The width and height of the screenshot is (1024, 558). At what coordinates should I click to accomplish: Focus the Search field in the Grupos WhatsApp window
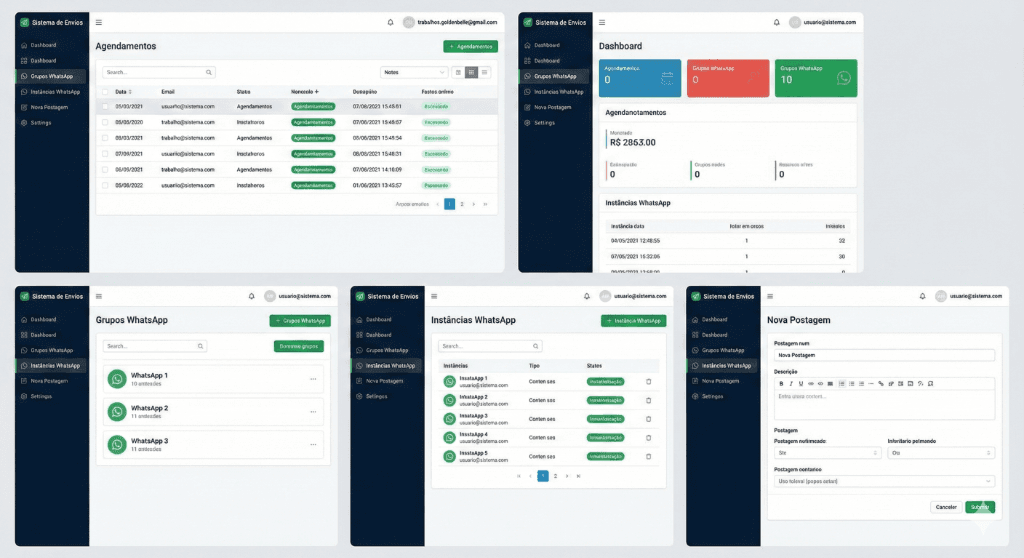(x=155, y=346)
